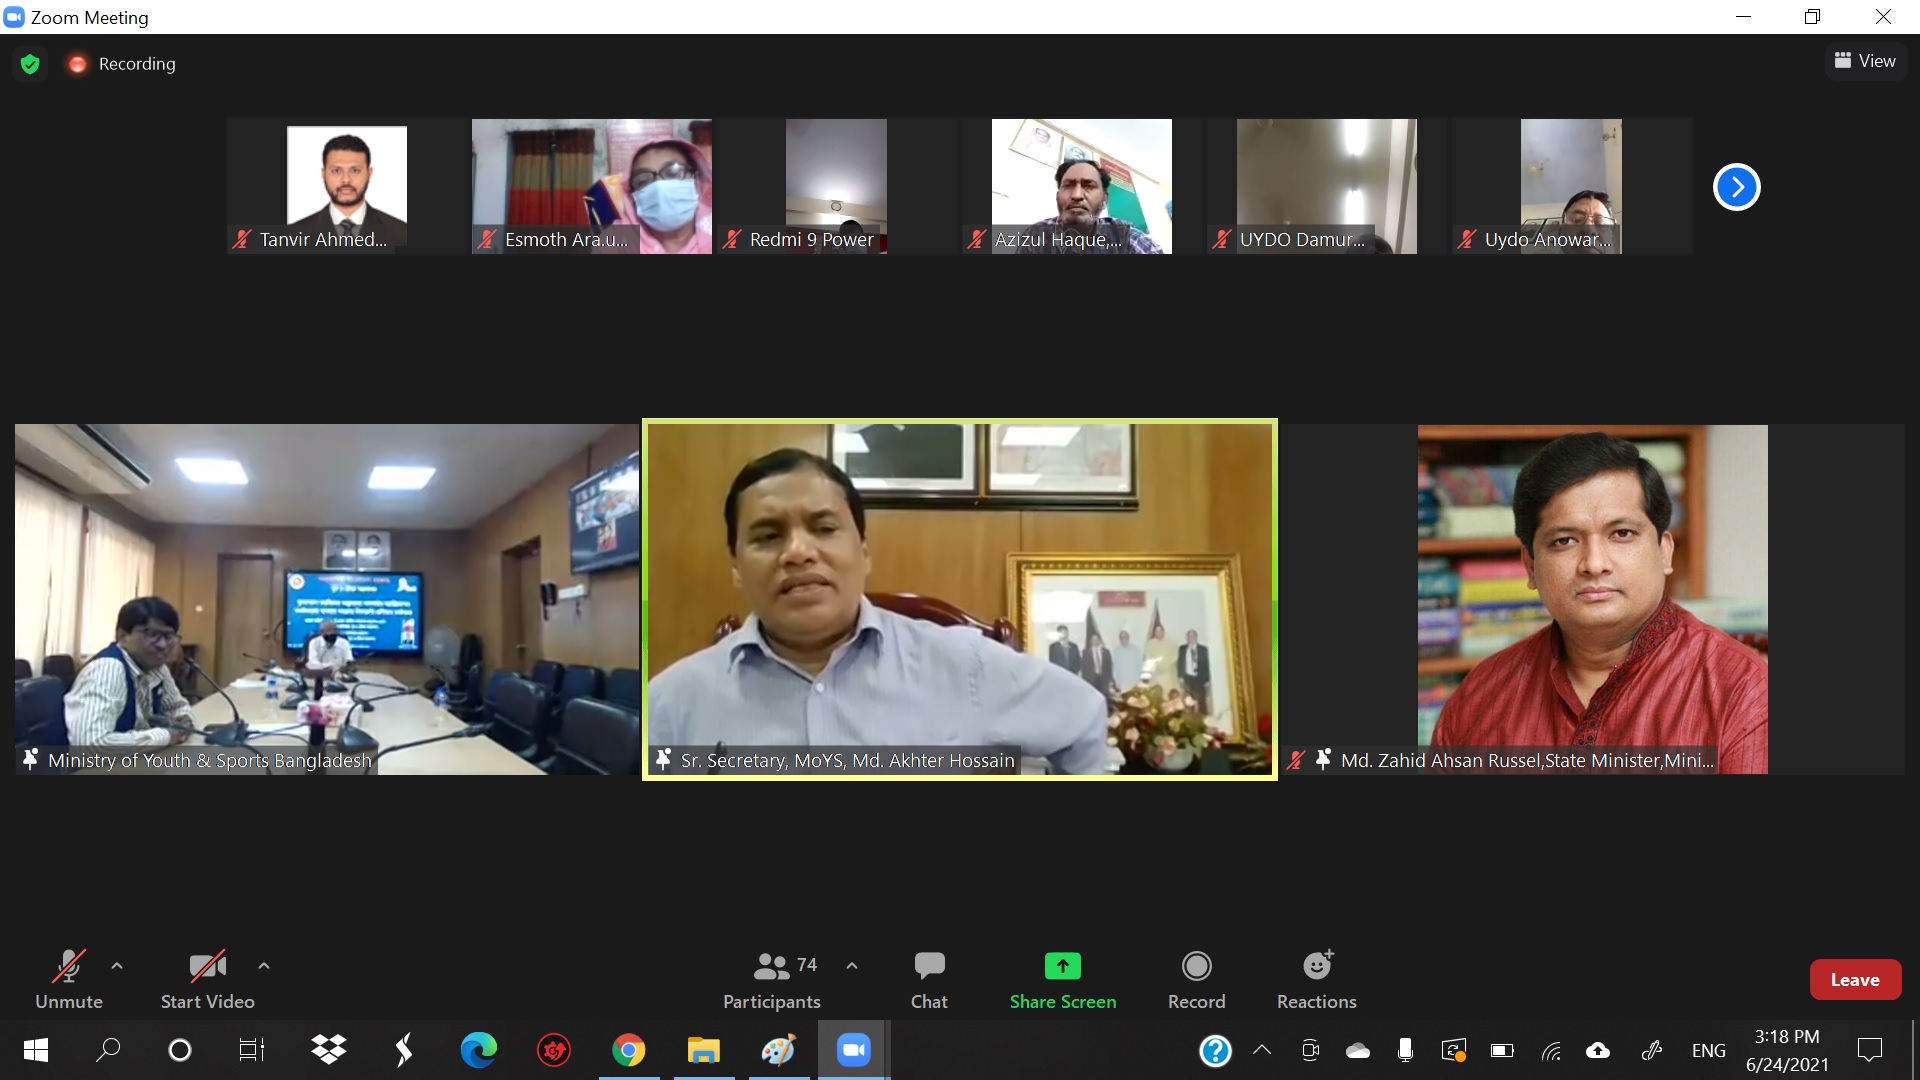Open Google Chrome from taskbar
The height and width of the screenshot is (1080, 1920).
coord(629,1050)
